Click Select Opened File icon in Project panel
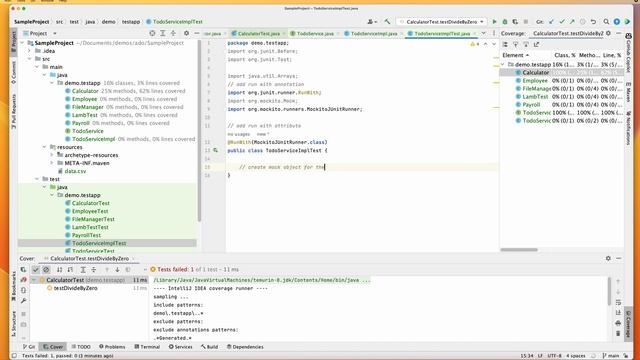Viewport: 640px width, 360px height. (152, 33)
